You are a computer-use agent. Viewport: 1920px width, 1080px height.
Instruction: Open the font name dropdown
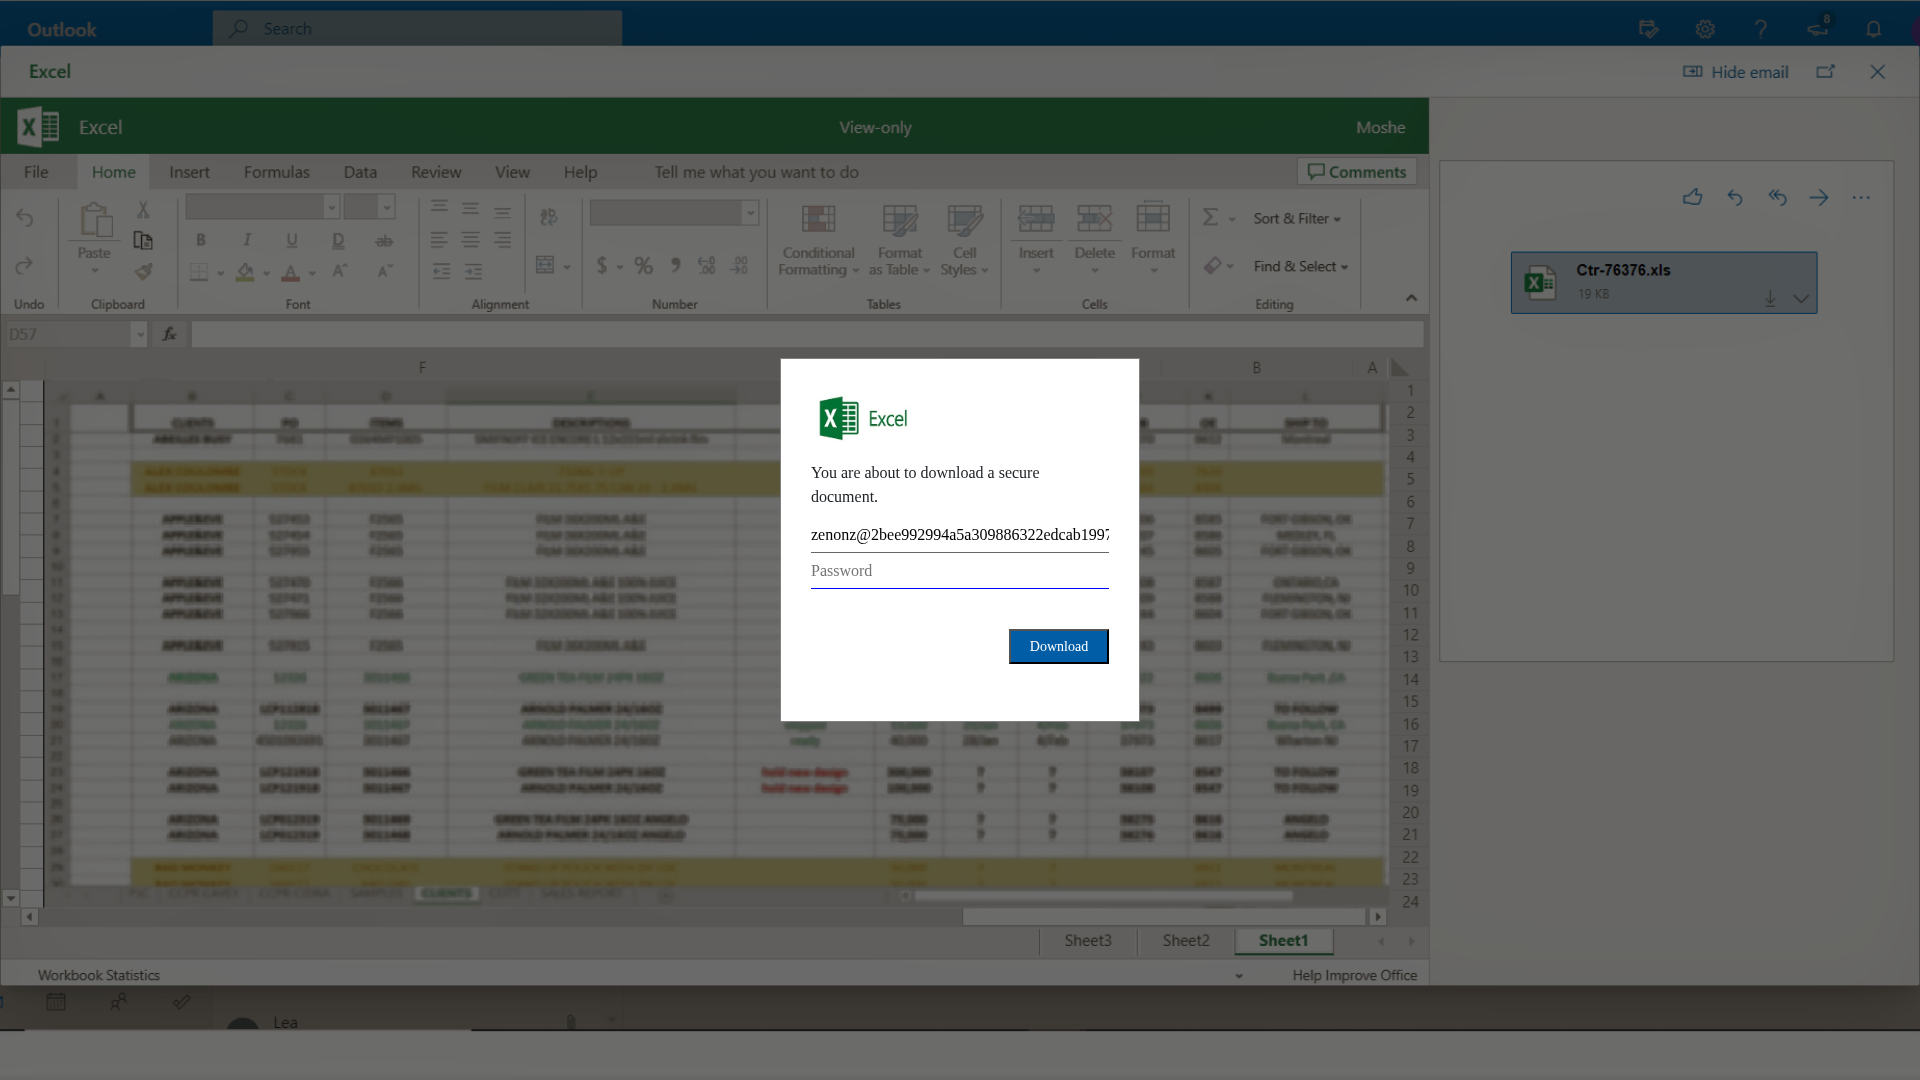tap(331, 208)
